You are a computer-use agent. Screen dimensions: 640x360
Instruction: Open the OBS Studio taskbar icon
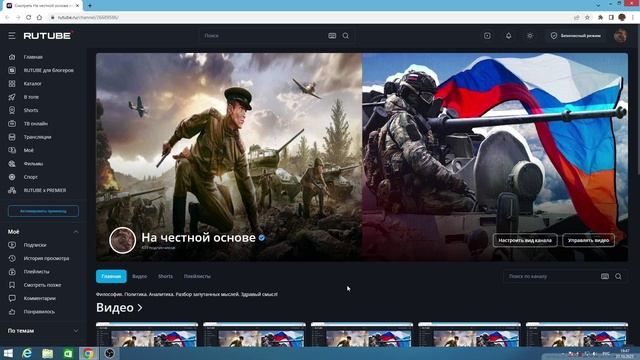coord(109,353)
